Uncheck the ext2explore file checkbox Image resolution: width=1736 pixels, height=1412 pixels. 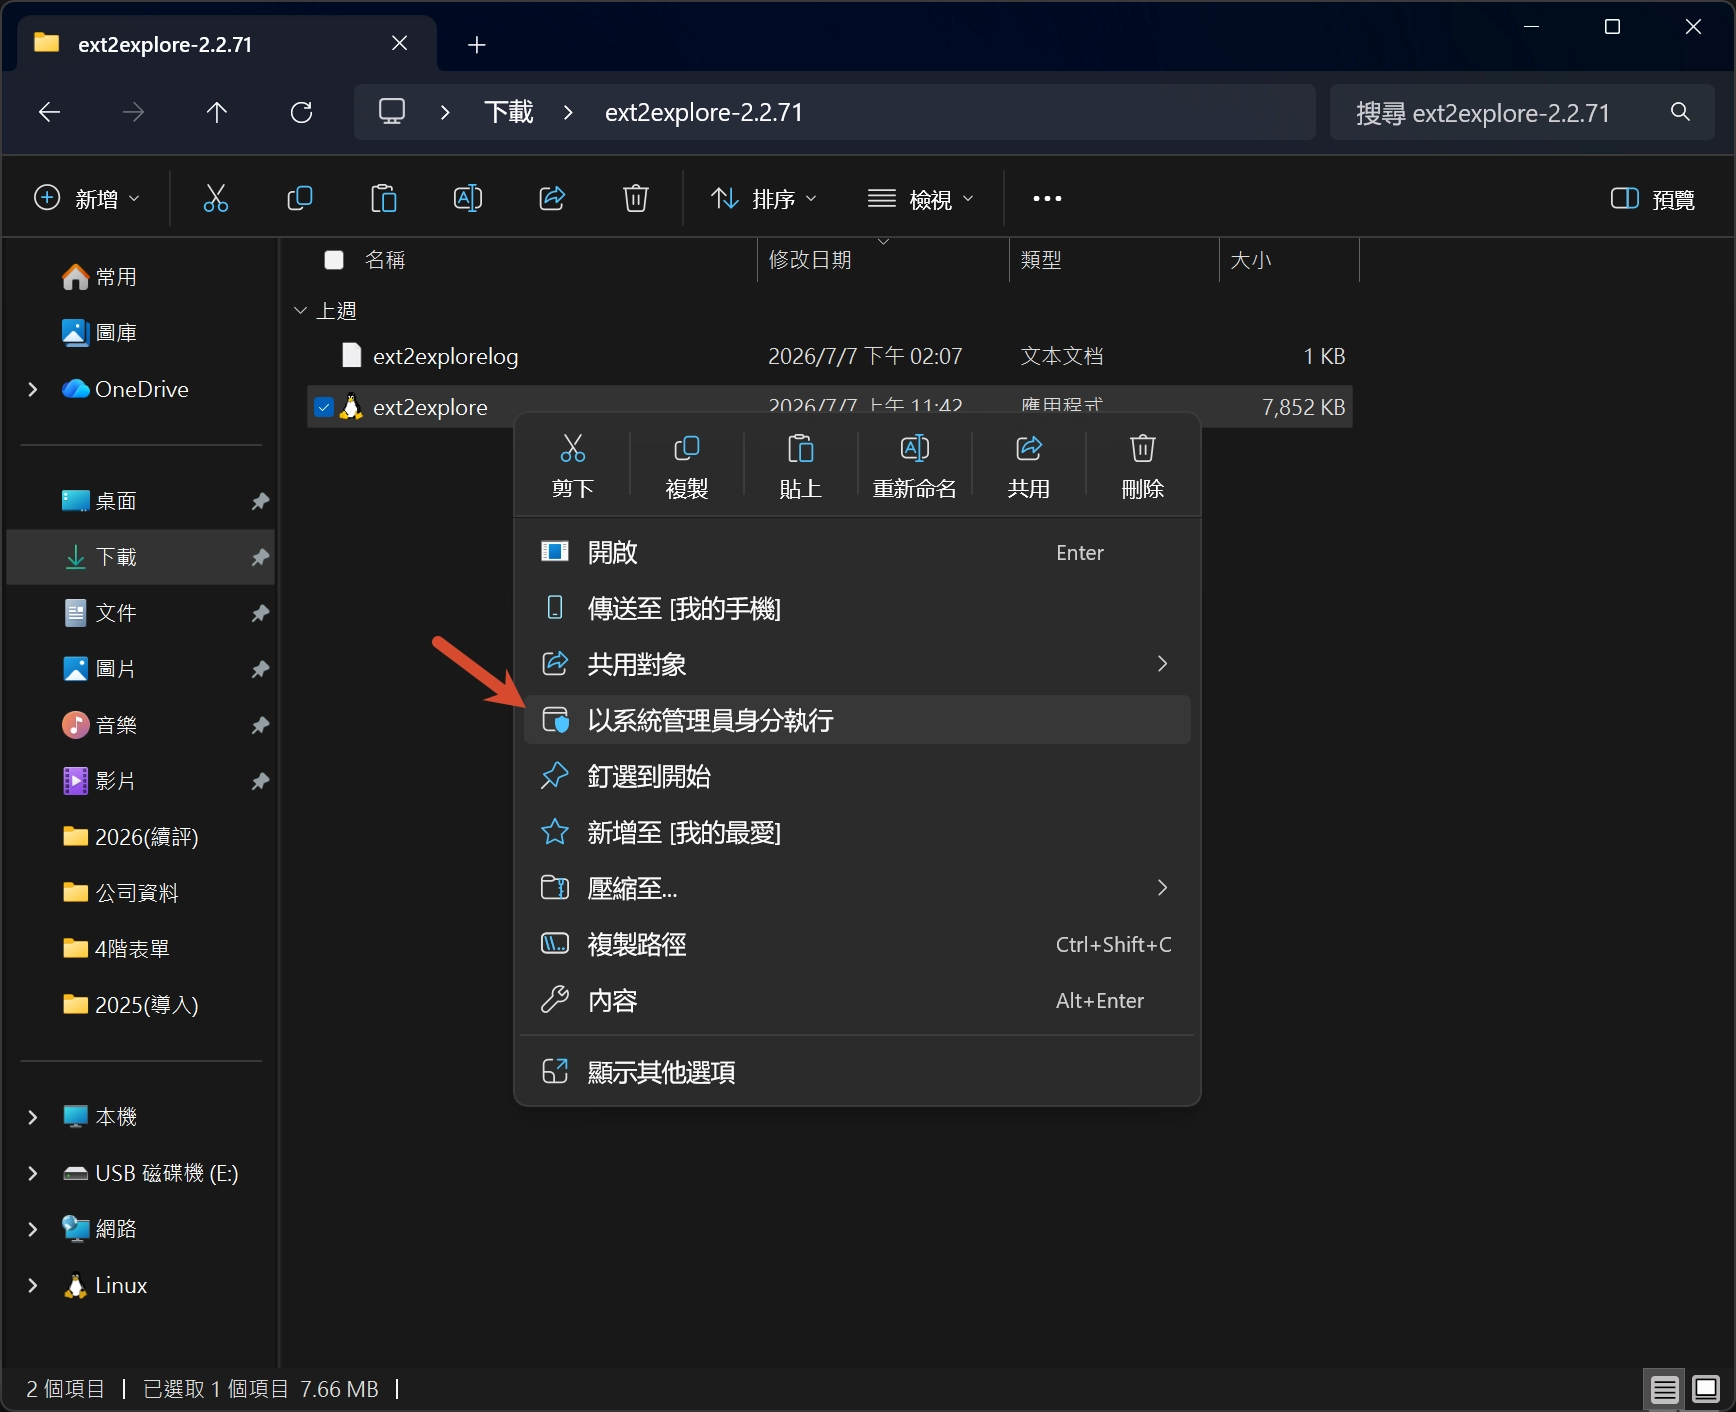tap(324, 407)
